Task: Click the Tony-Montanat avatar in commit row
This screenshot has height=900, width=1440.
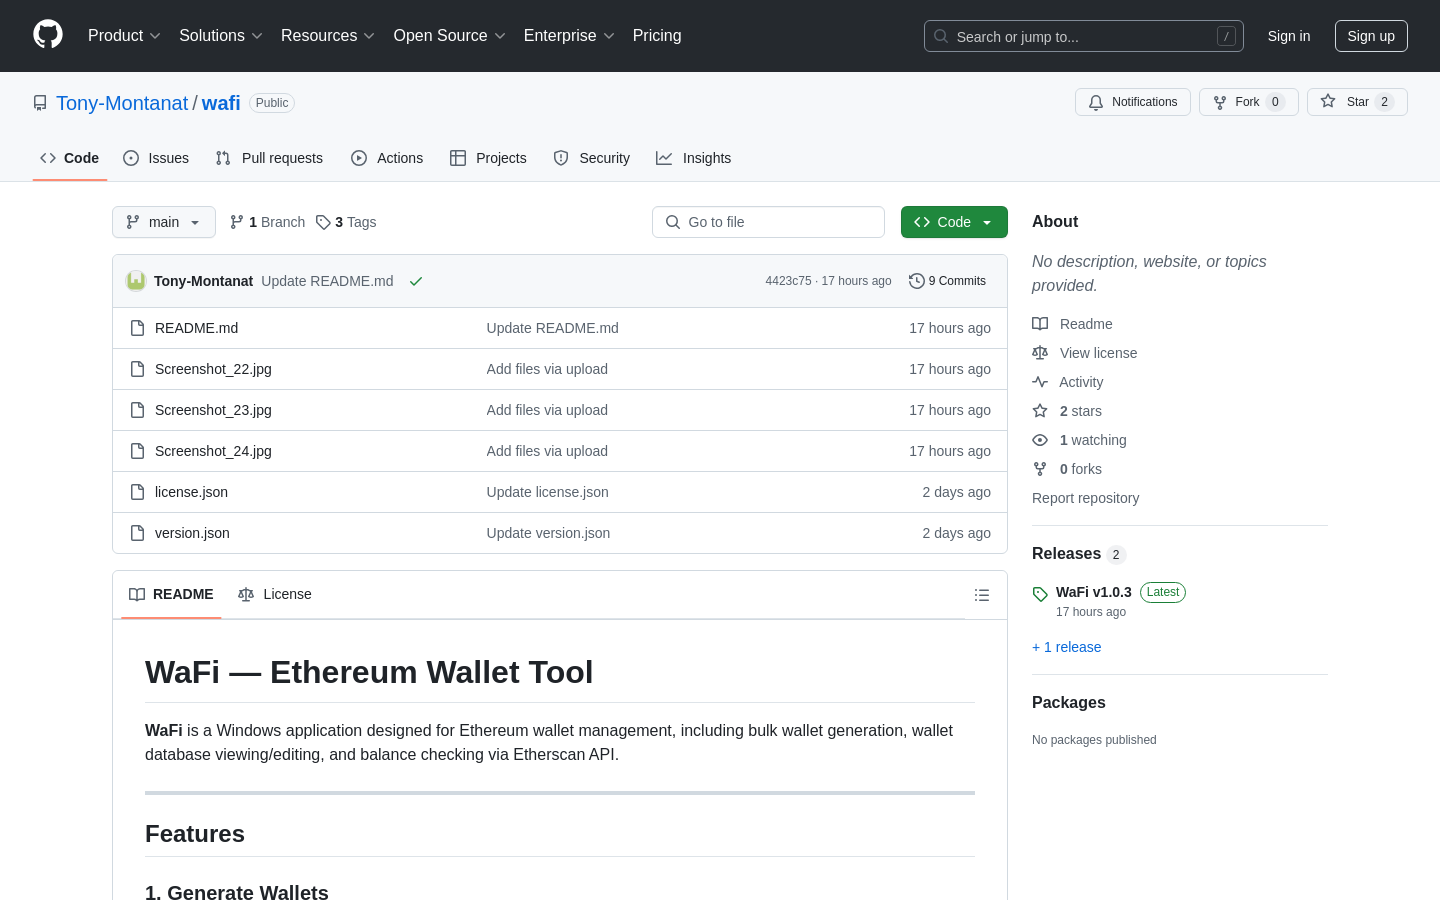Action: click(x=136, y=281)
